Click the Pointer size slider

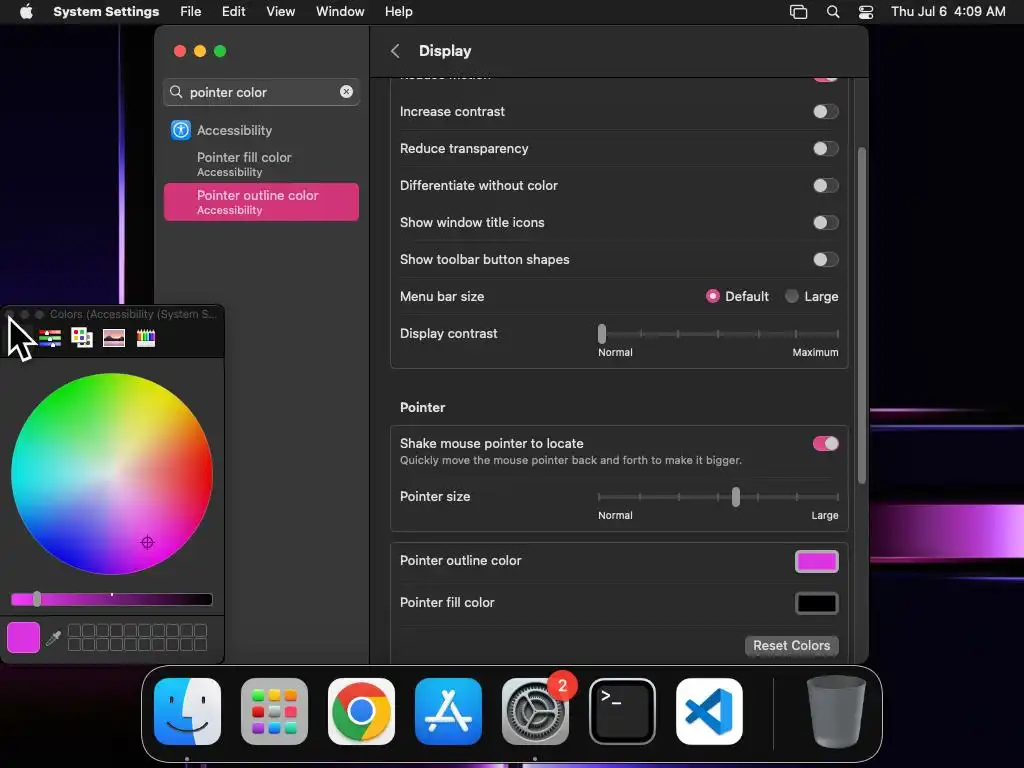(x=718, y=497)
